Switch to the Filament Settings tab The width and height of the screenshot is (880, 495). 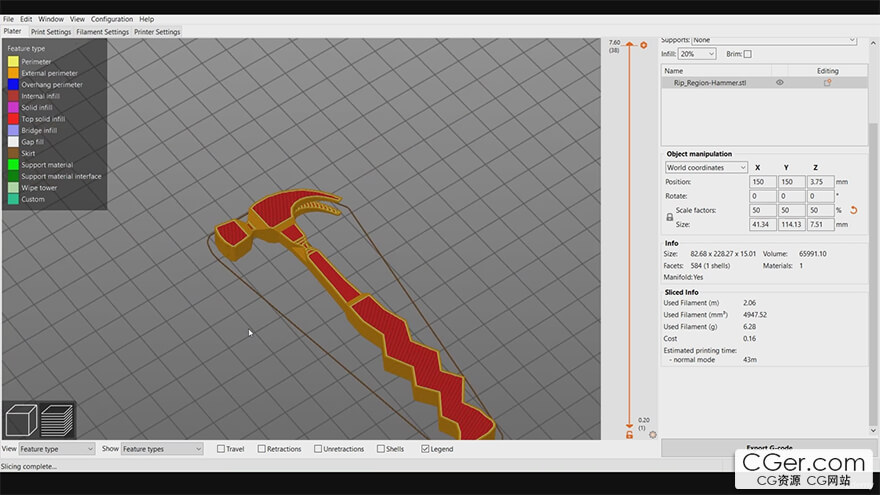(x=103, y=32)
